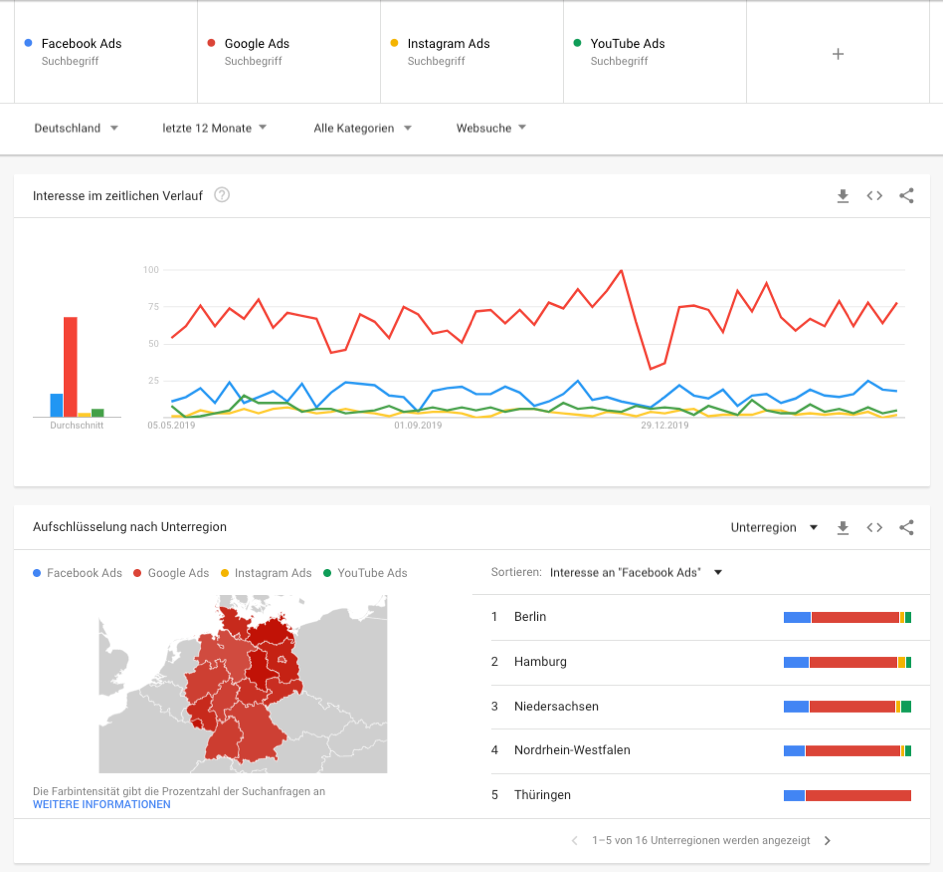This screenshot has height=872, width=943.
Task: Open the Websuche search type dropdown
Action: tap(491, 128)
